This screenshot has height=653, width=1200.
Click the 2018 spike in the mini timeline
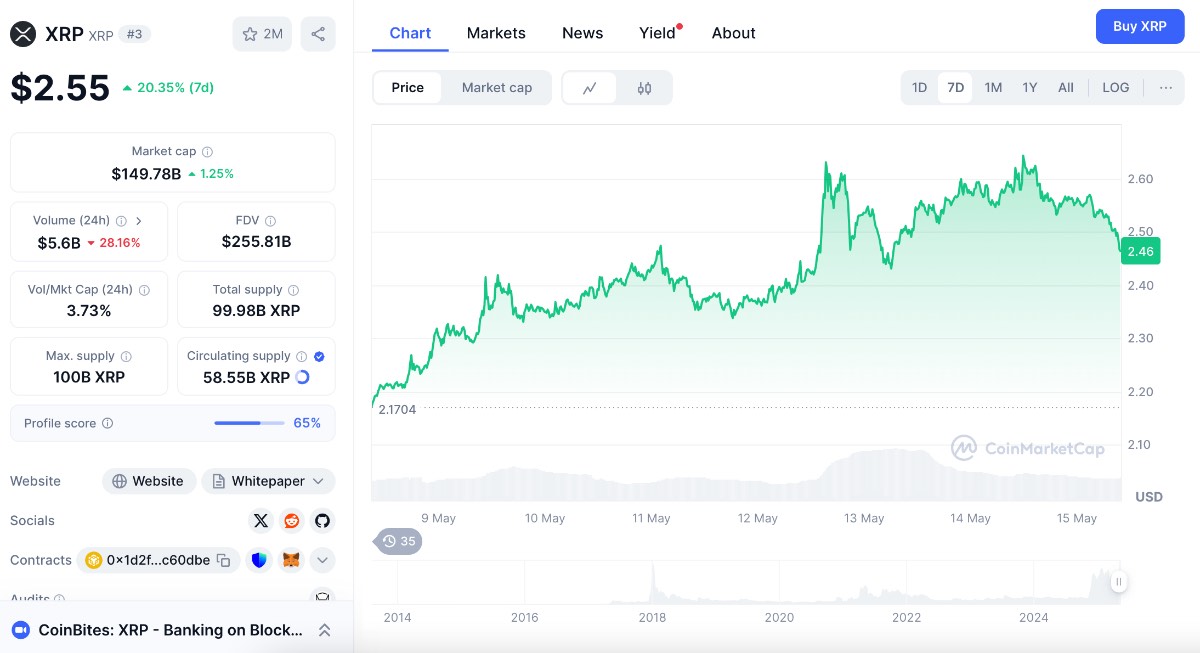652,583
